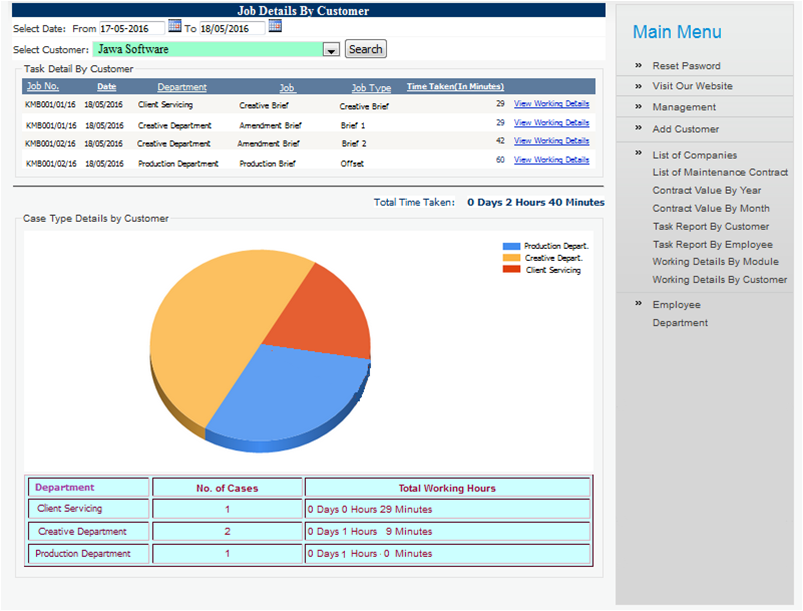Select '0 Days 0 Hours 29 Minutes' cell
803x611 pixels.
(448, 509)
